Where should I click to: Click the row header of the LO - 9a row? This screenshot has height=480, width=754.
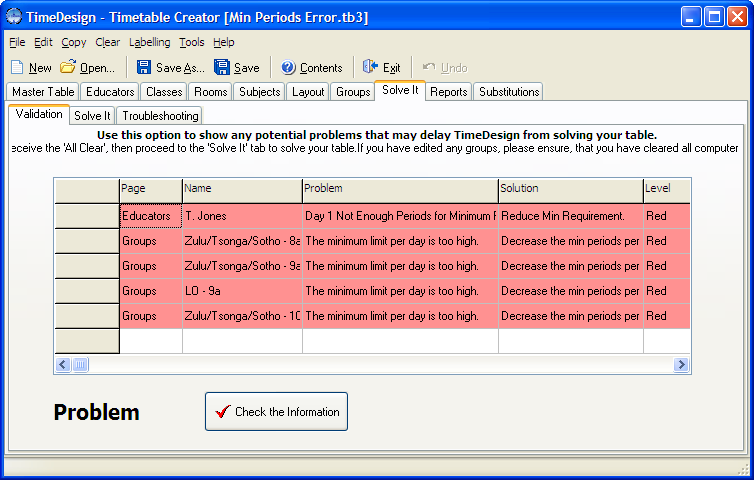(x=87, y=291)
